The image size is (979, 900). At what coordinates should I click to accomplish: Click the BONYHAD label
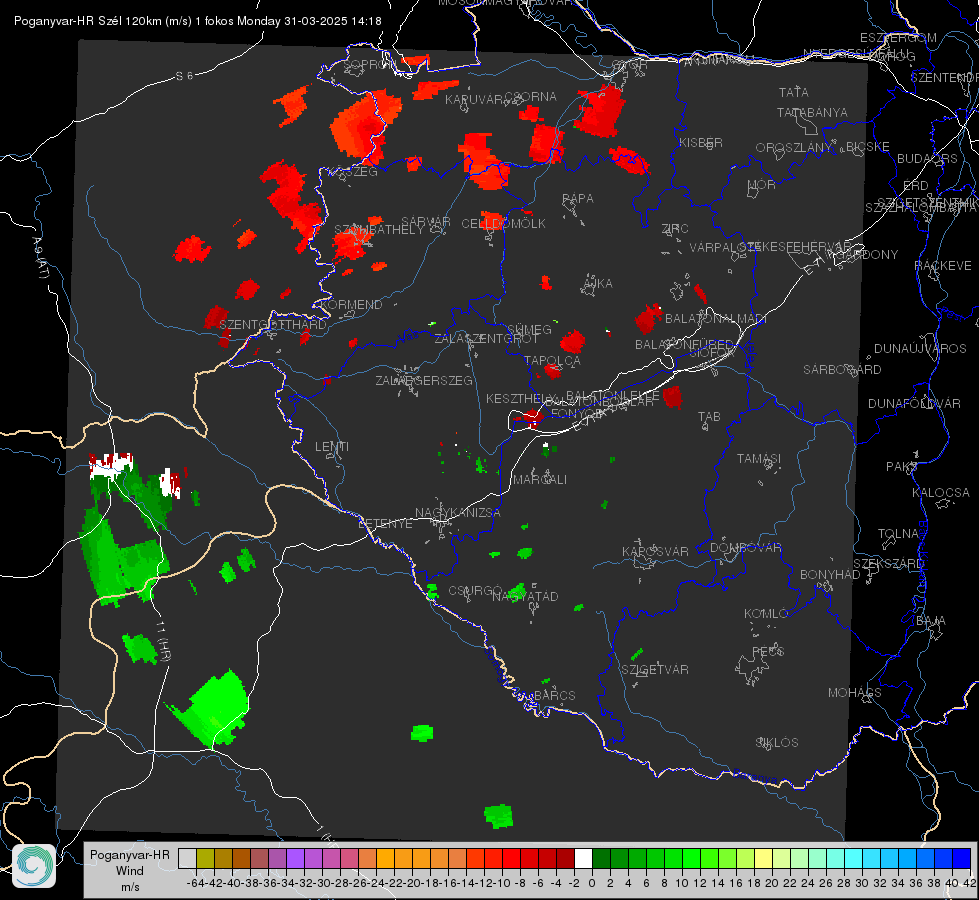830,575
